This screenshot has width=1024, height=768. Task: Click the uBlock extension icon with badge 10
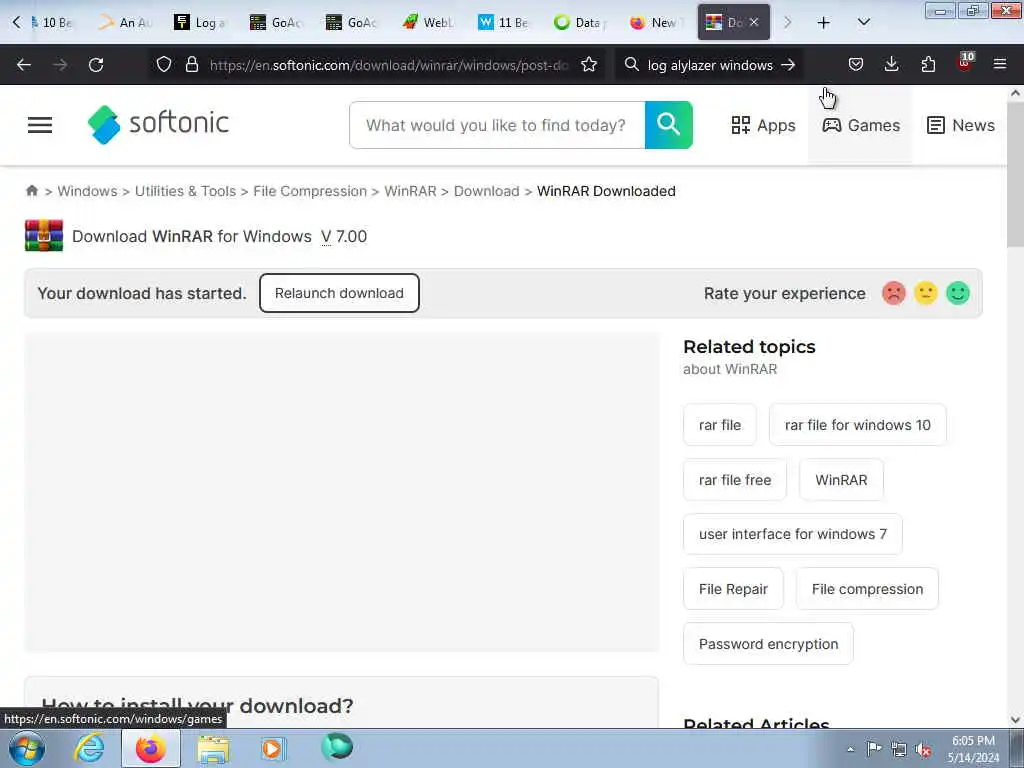click(965, 63)
